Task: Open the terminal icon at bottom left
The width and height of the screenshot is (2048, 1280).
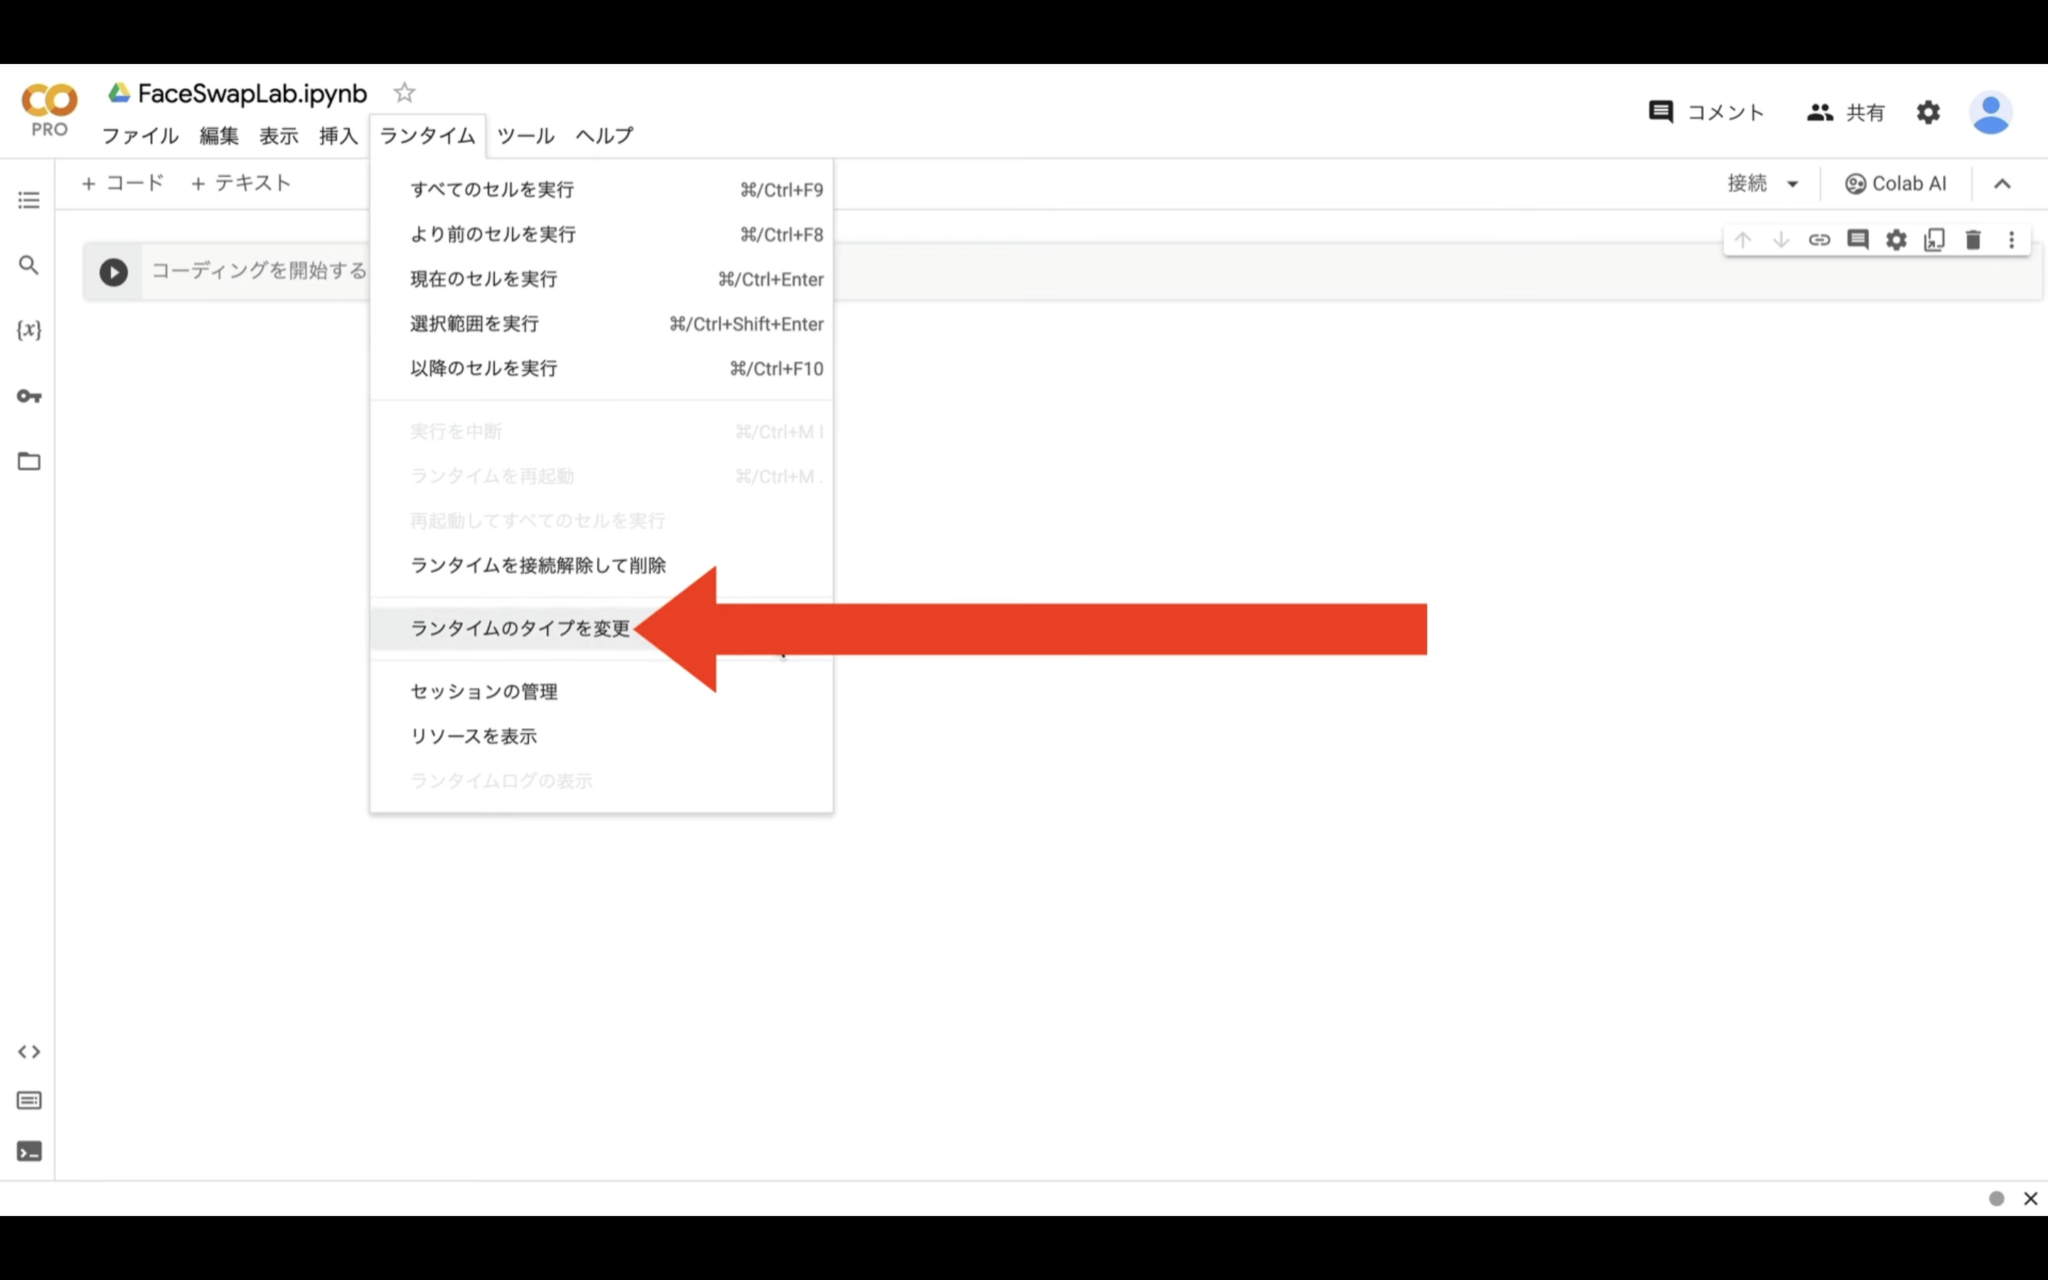Action: pyautogui.click(x=29, y=1152)
